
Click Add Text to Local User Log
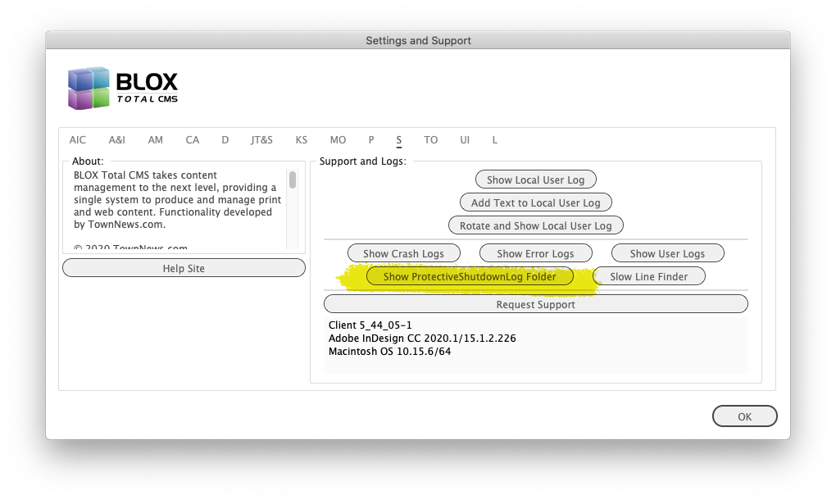(x=536, y=203)
